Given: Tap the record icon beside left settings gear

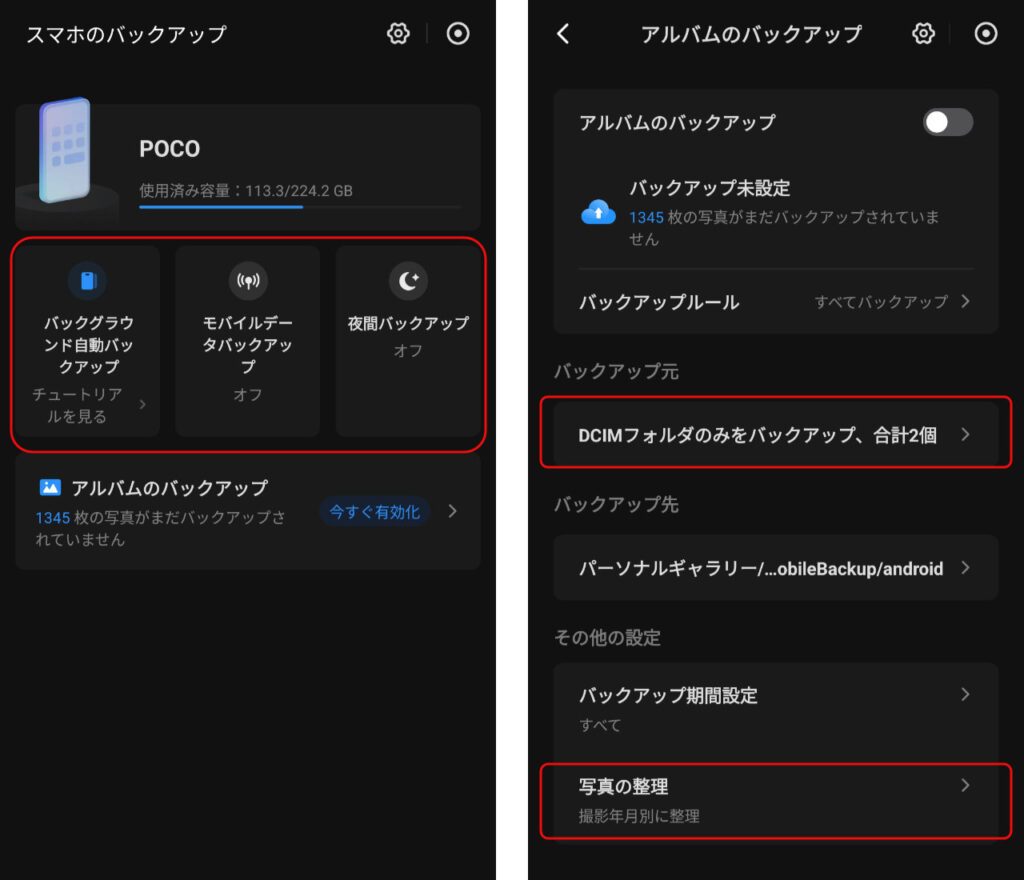Looking at the screenshot, I should 458,33.
